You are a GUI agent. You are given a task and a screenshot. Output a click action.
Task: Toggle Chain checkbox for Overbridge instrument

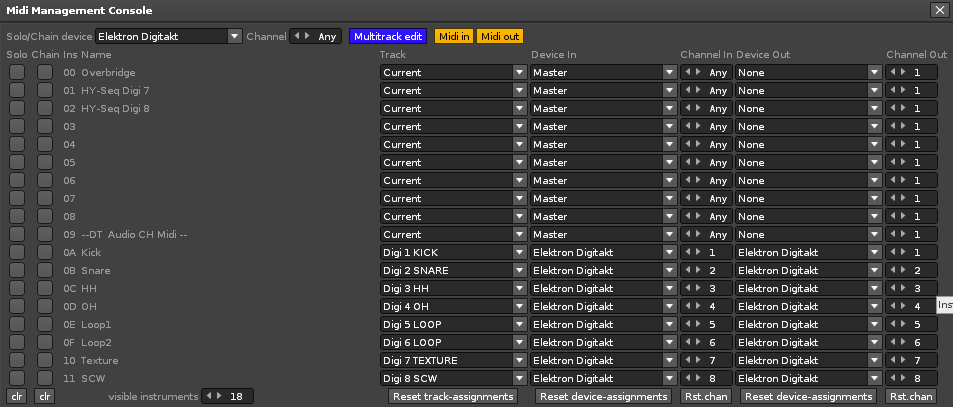tap(45, 72)
